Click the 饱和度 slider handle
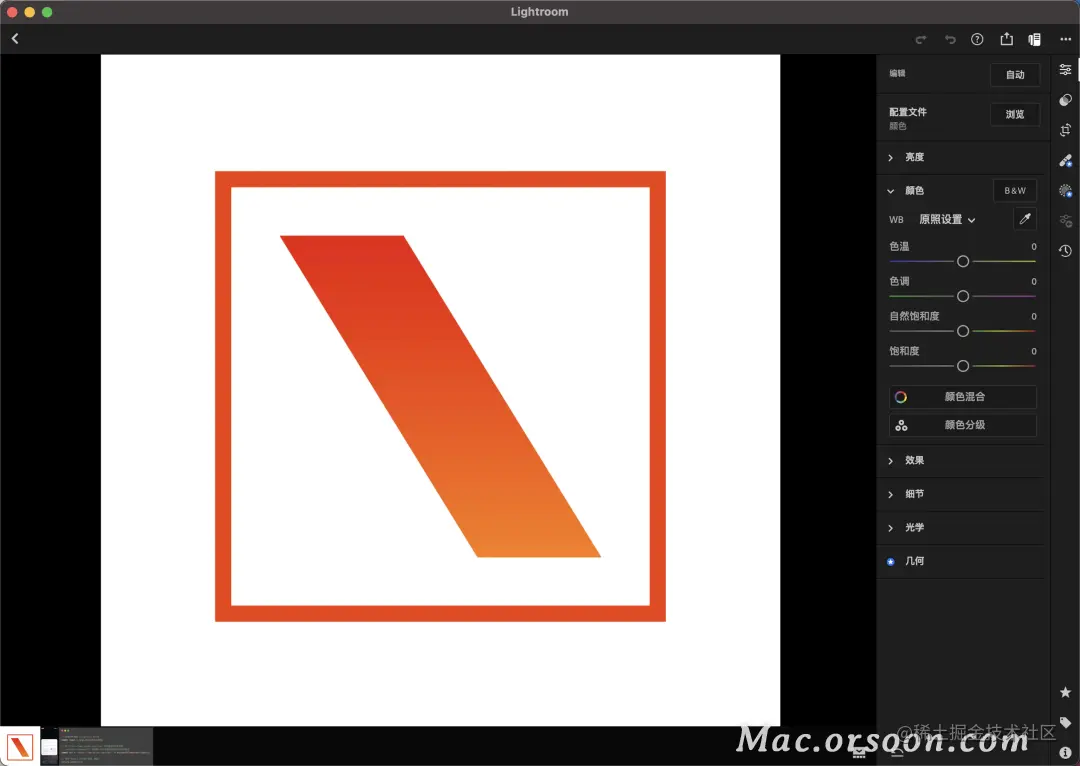 pyautogui.click(x=963, y=366)
